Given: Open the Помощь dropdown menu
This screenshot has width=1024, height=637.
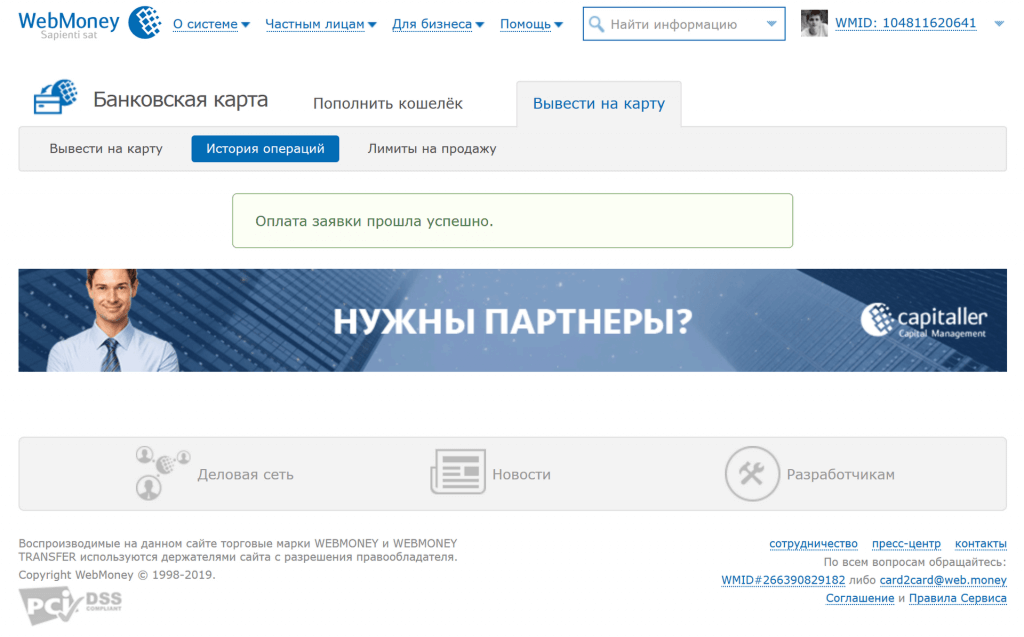Looking at the screenshot, I should pyautogui.click(x=531, y=24).
